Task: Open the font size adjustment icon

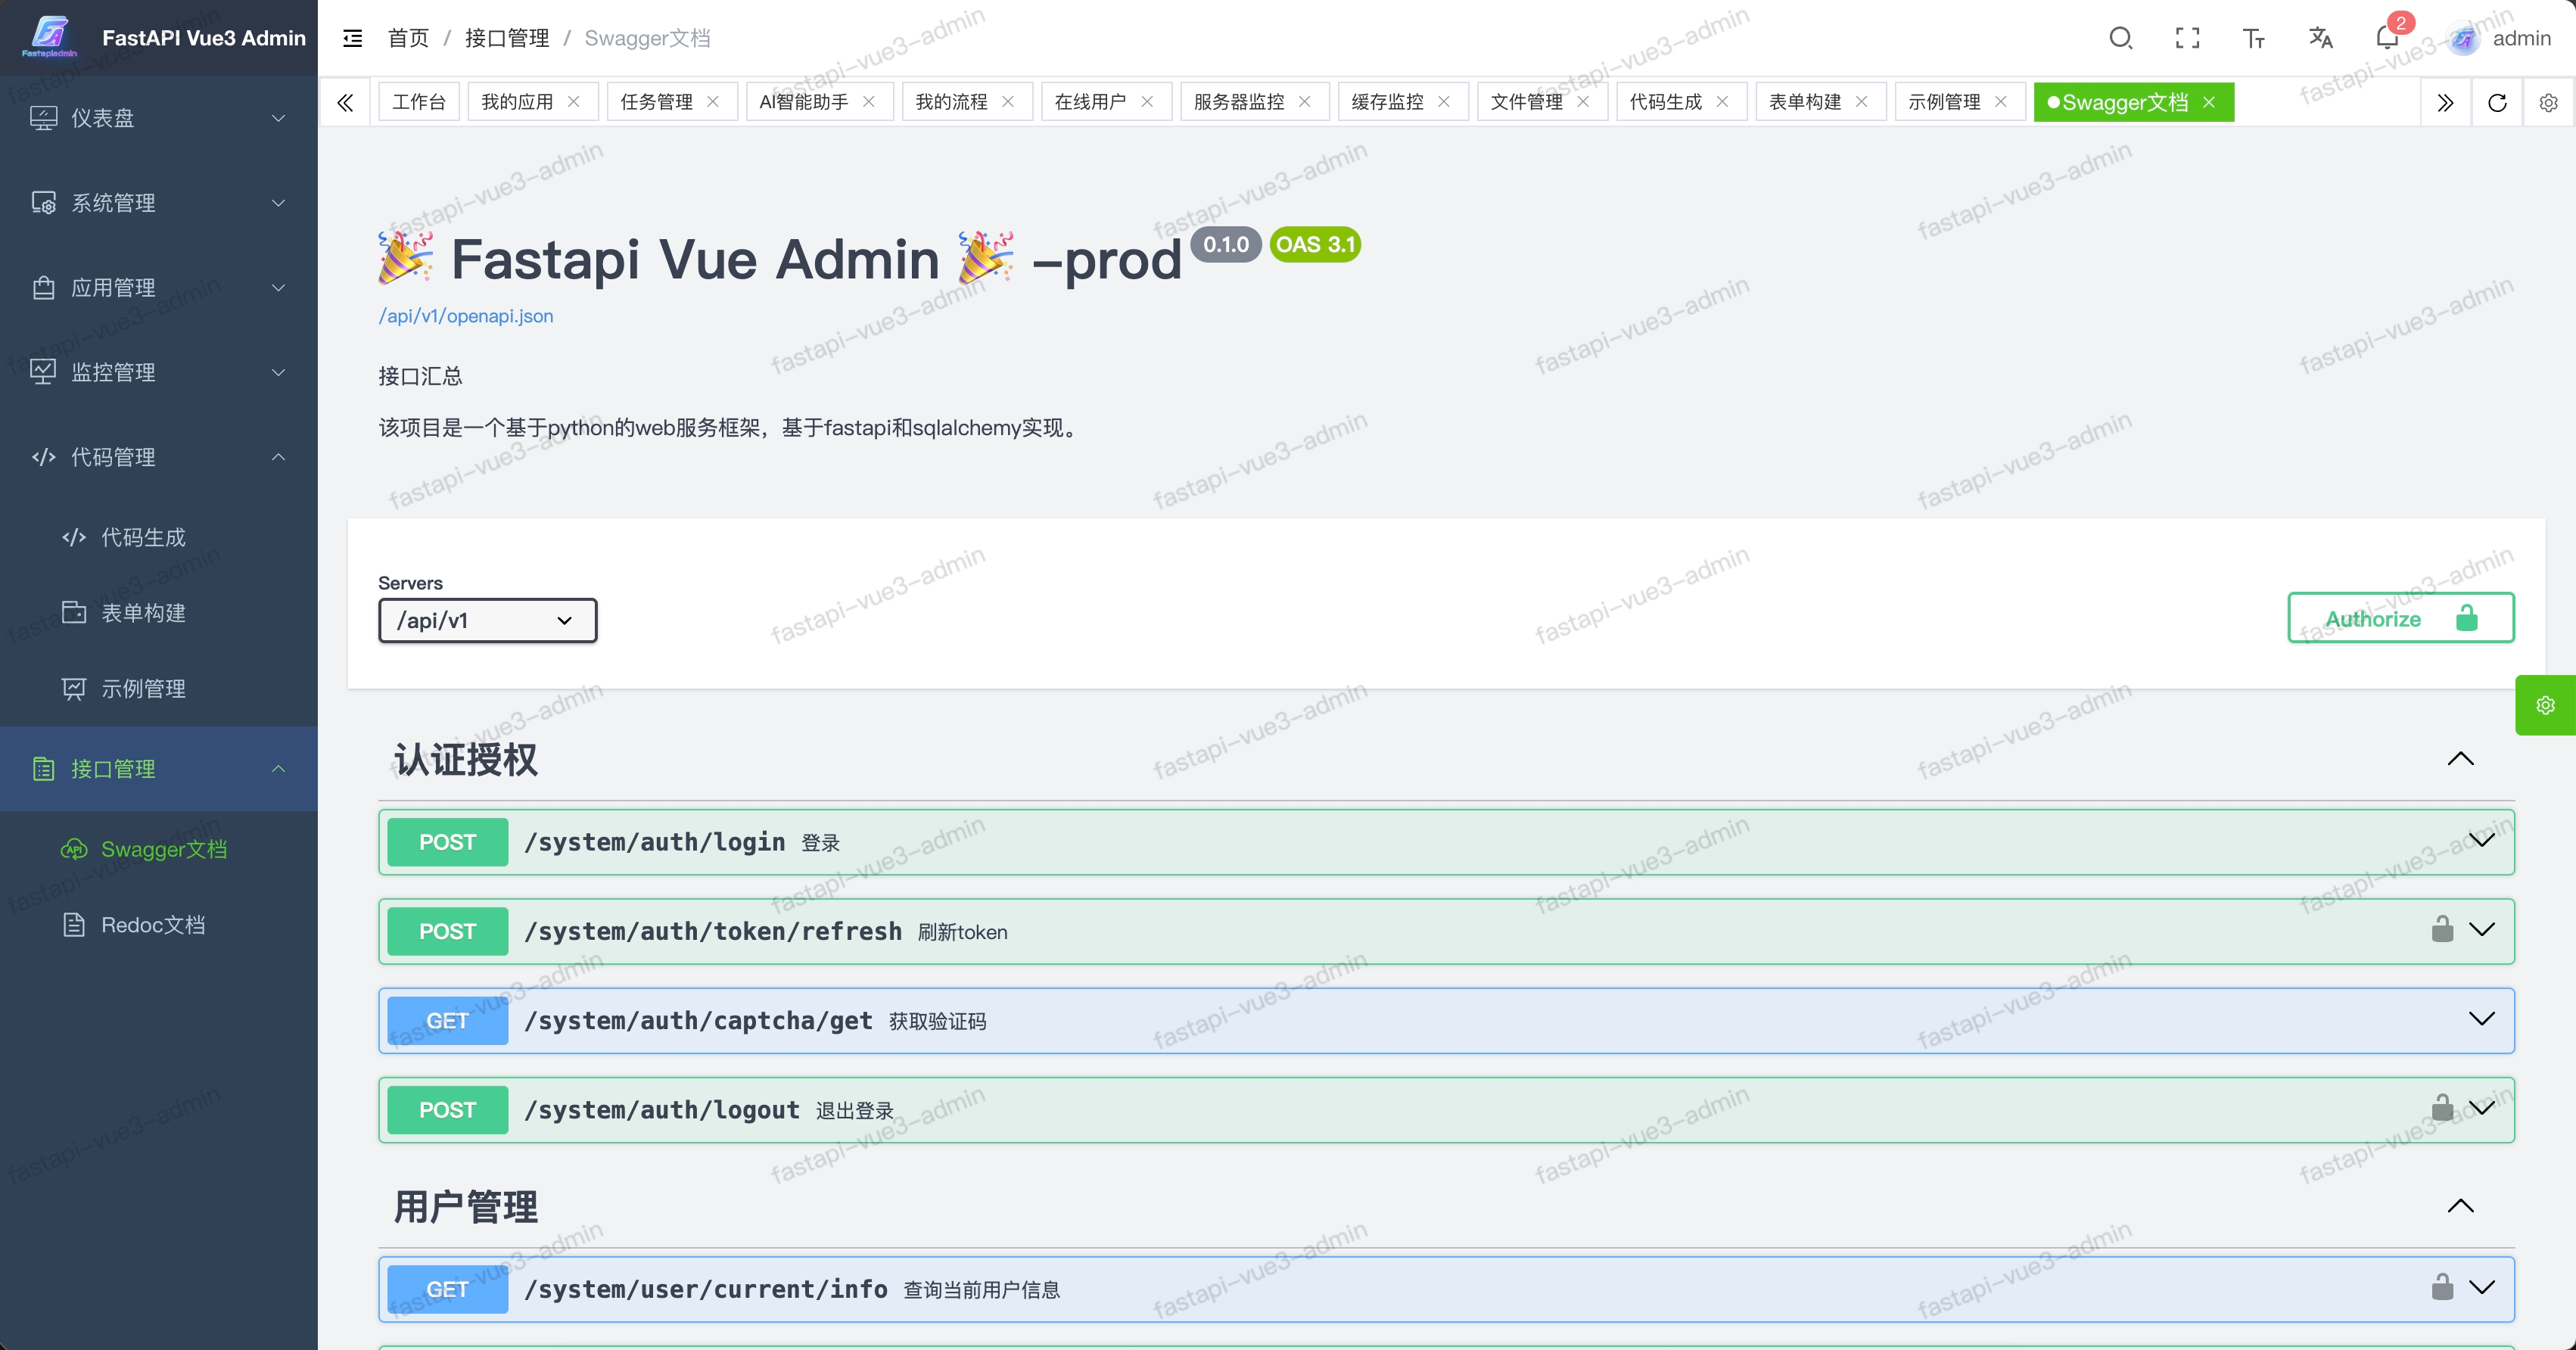Action: [2253, 38]
